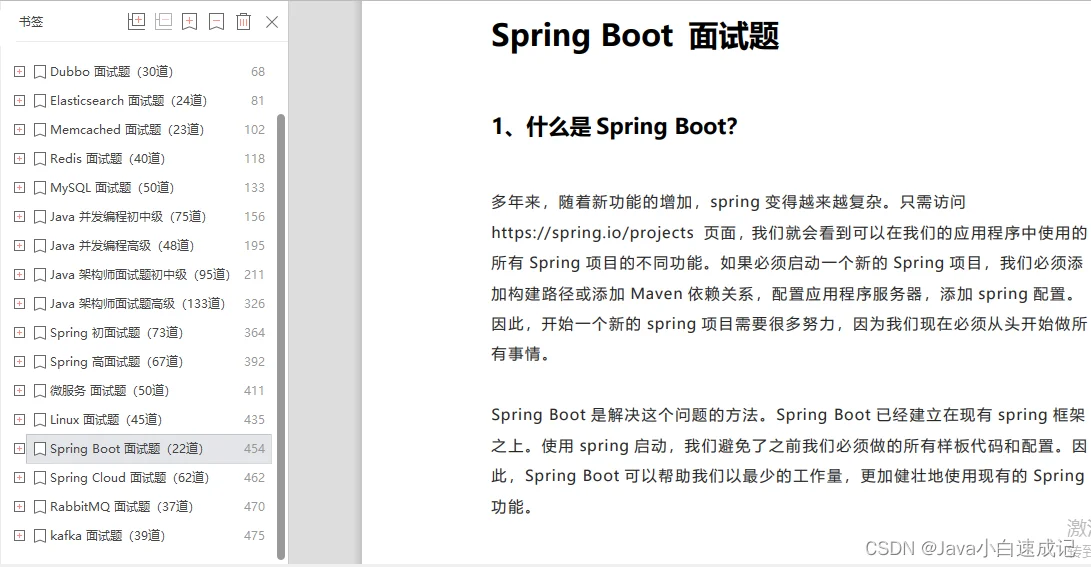Image resolution: width=1091 pixels, height=567 pixels.
Task: Click page number 68 next to Dubbo
Action: click(257, 72)
